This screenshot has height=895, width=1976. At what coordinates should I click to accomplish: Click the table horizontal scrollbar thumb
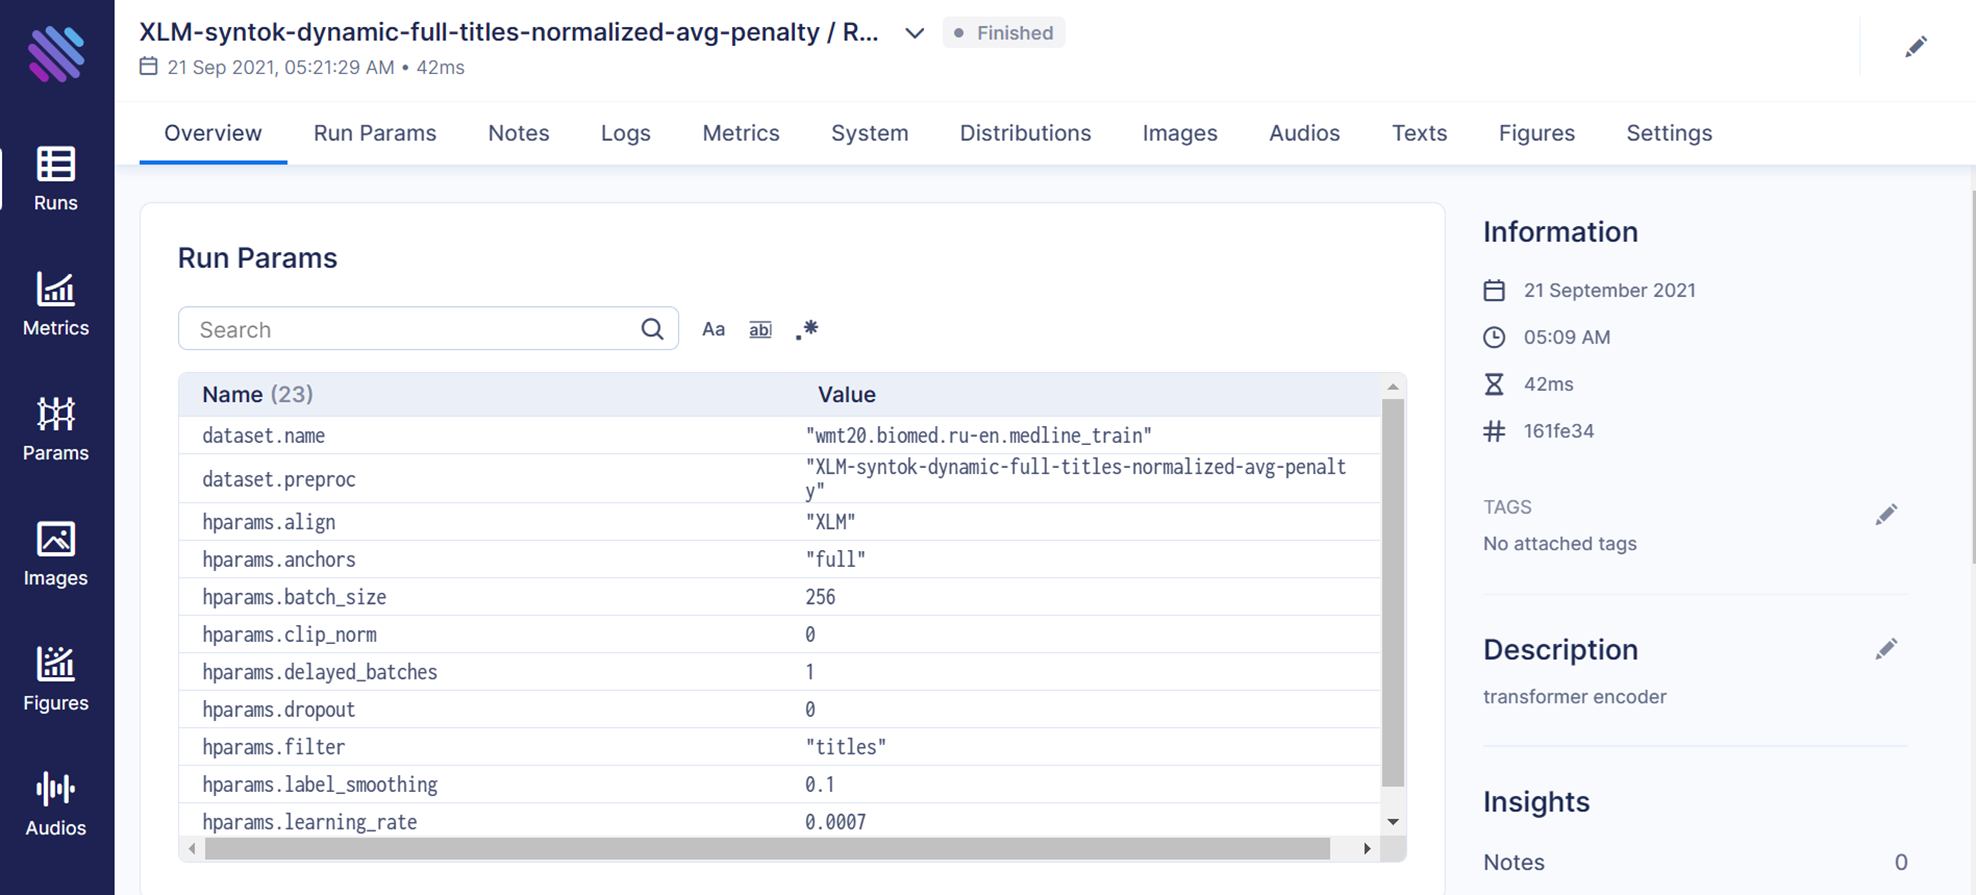click(767, 848)
